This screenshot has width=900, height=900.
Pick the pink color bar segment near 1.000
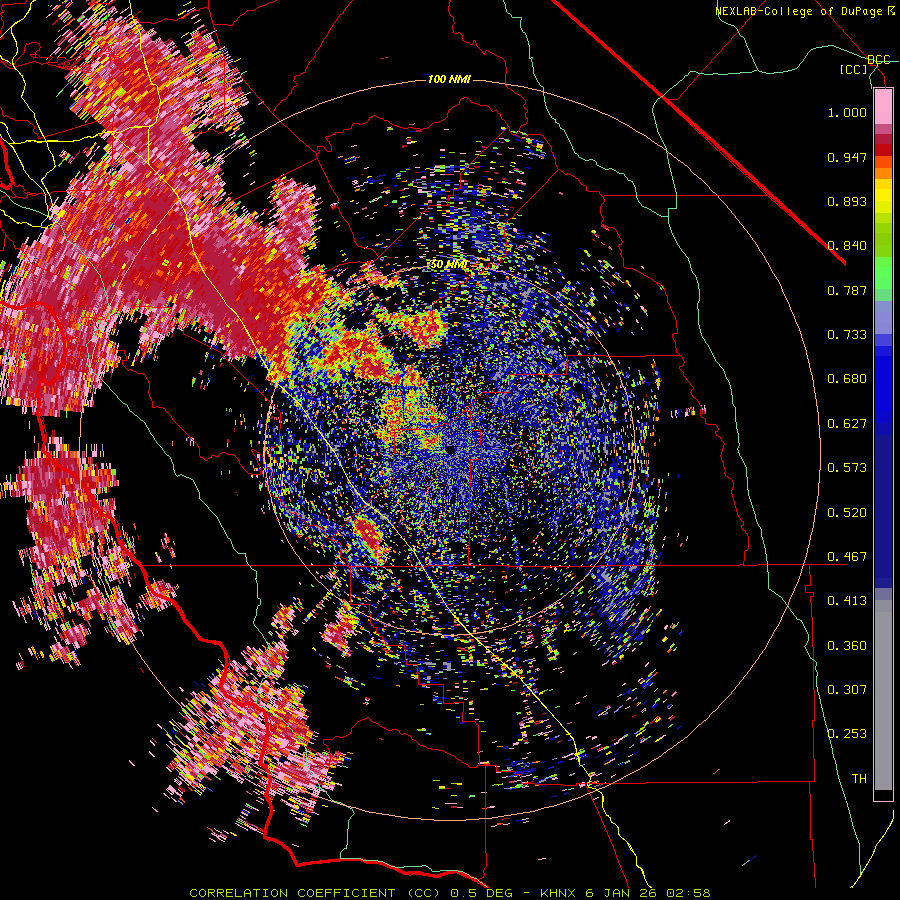883,107
